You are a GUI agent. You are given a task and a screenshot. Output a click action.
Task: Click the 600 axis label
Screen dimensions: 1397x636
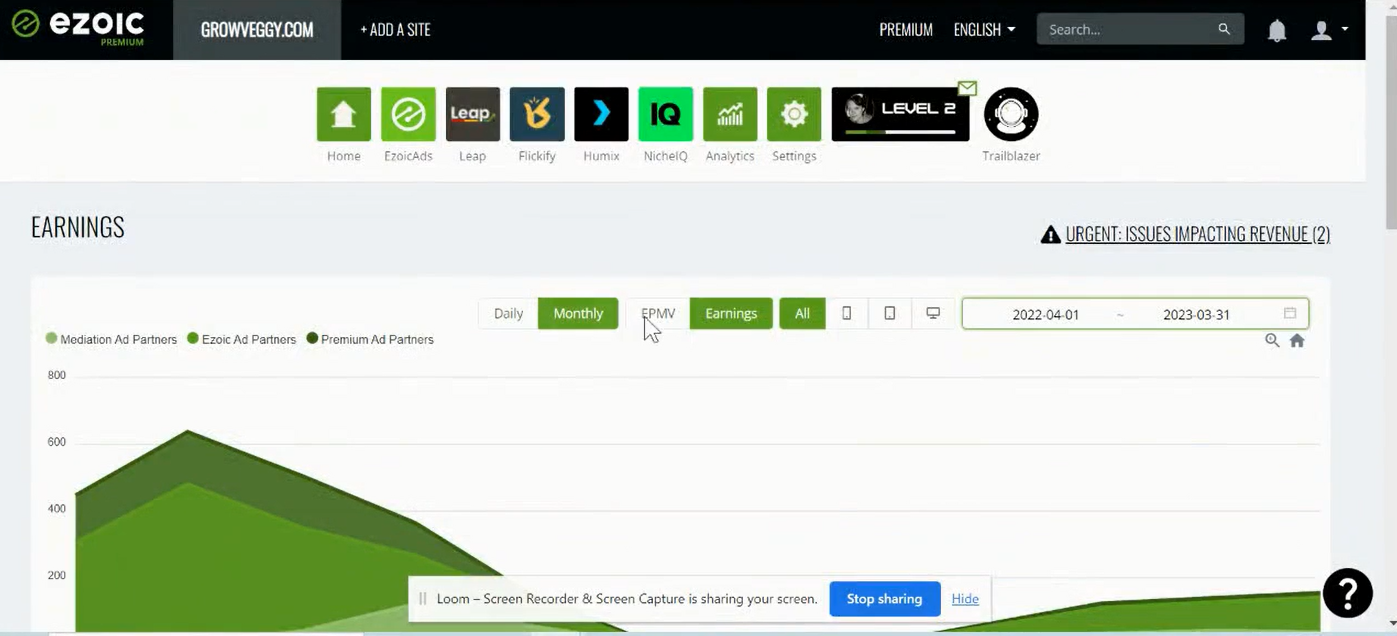coord(57,442)
